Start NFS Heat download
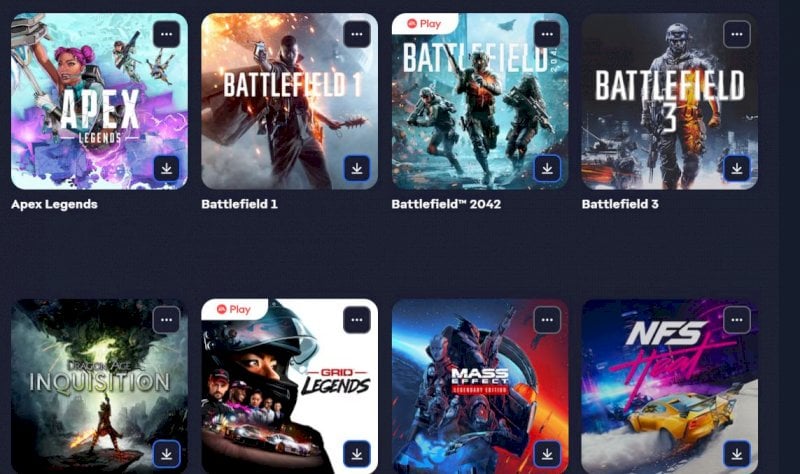Image resolution: width=800 pixels, height=474 pixels. click(x=737, y=454)
